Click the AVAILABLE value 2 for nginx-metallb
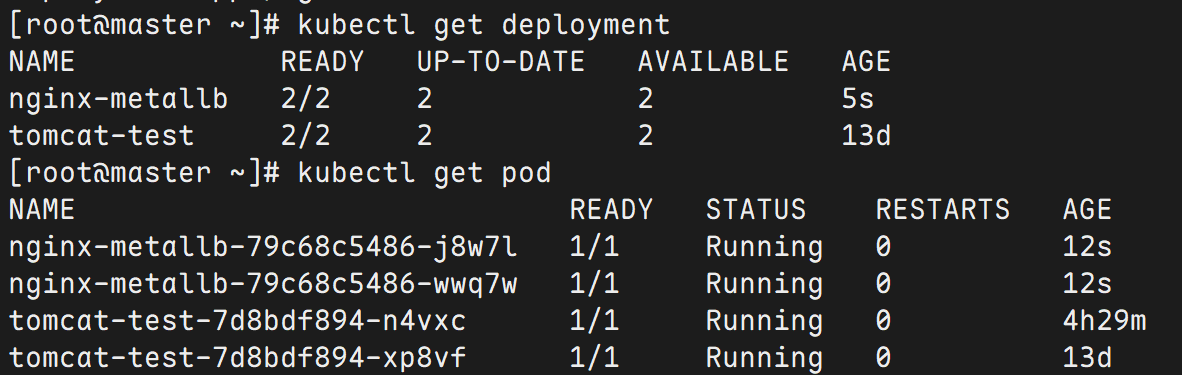Screen dimensions: 1182x375 (645, 100)
